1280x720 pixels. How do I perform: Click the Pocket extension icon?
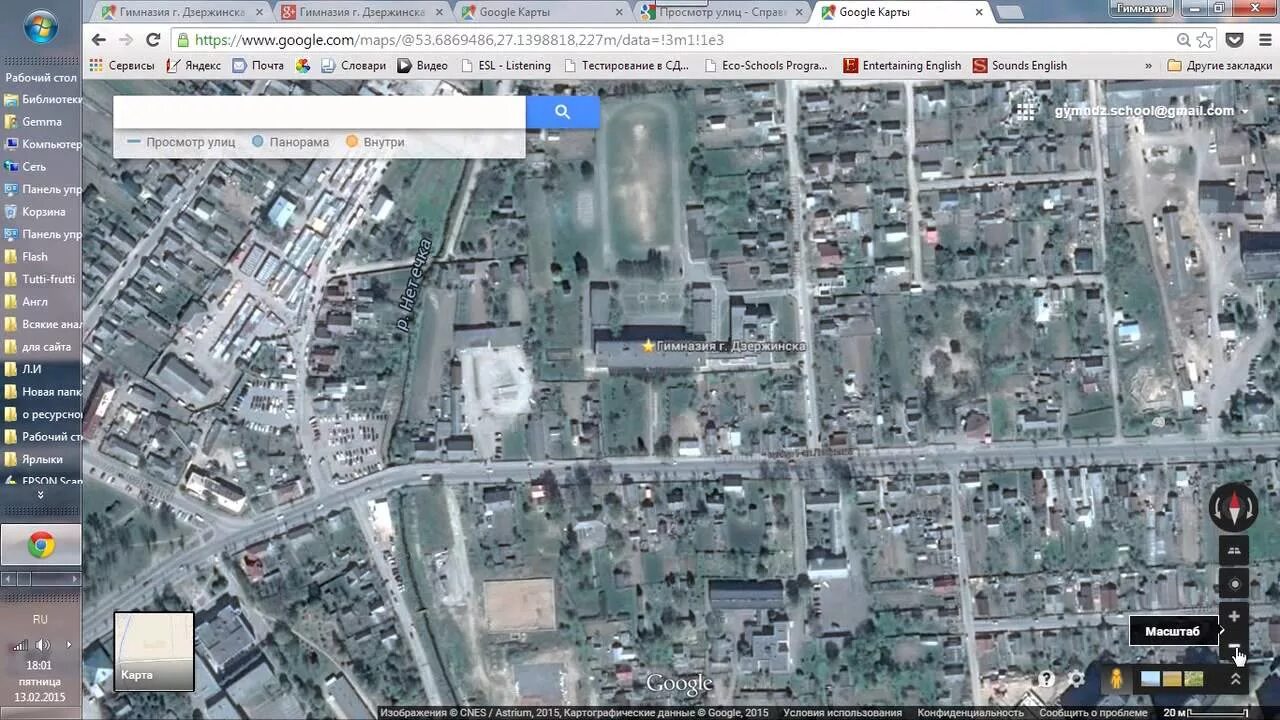(1235, 40)
